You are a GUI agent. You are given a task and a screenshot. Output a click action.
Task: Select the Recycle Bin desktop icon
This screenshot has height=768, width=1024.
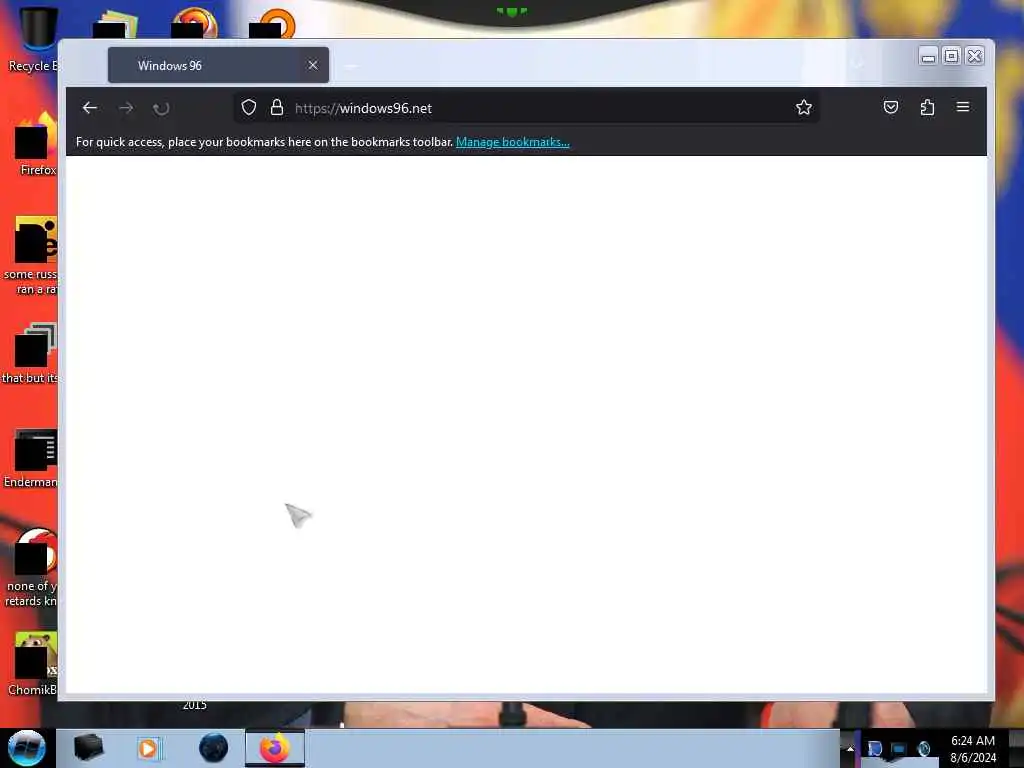point(33,39)
